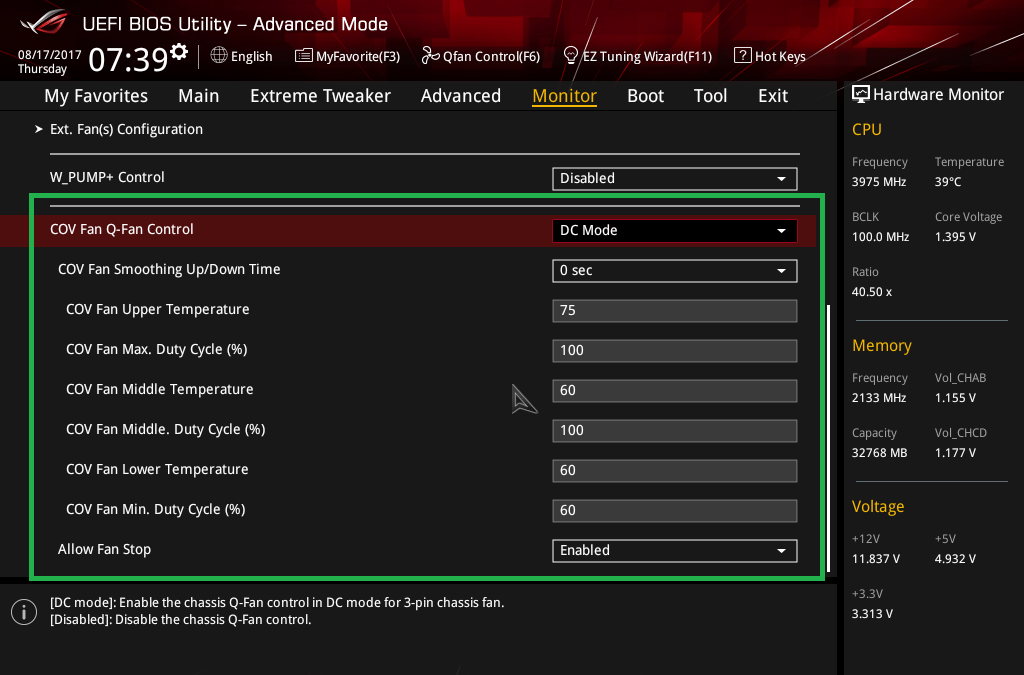The image size is (1024, 675).
Task: Click the info icon in help area
Action: tap(23, 612)
